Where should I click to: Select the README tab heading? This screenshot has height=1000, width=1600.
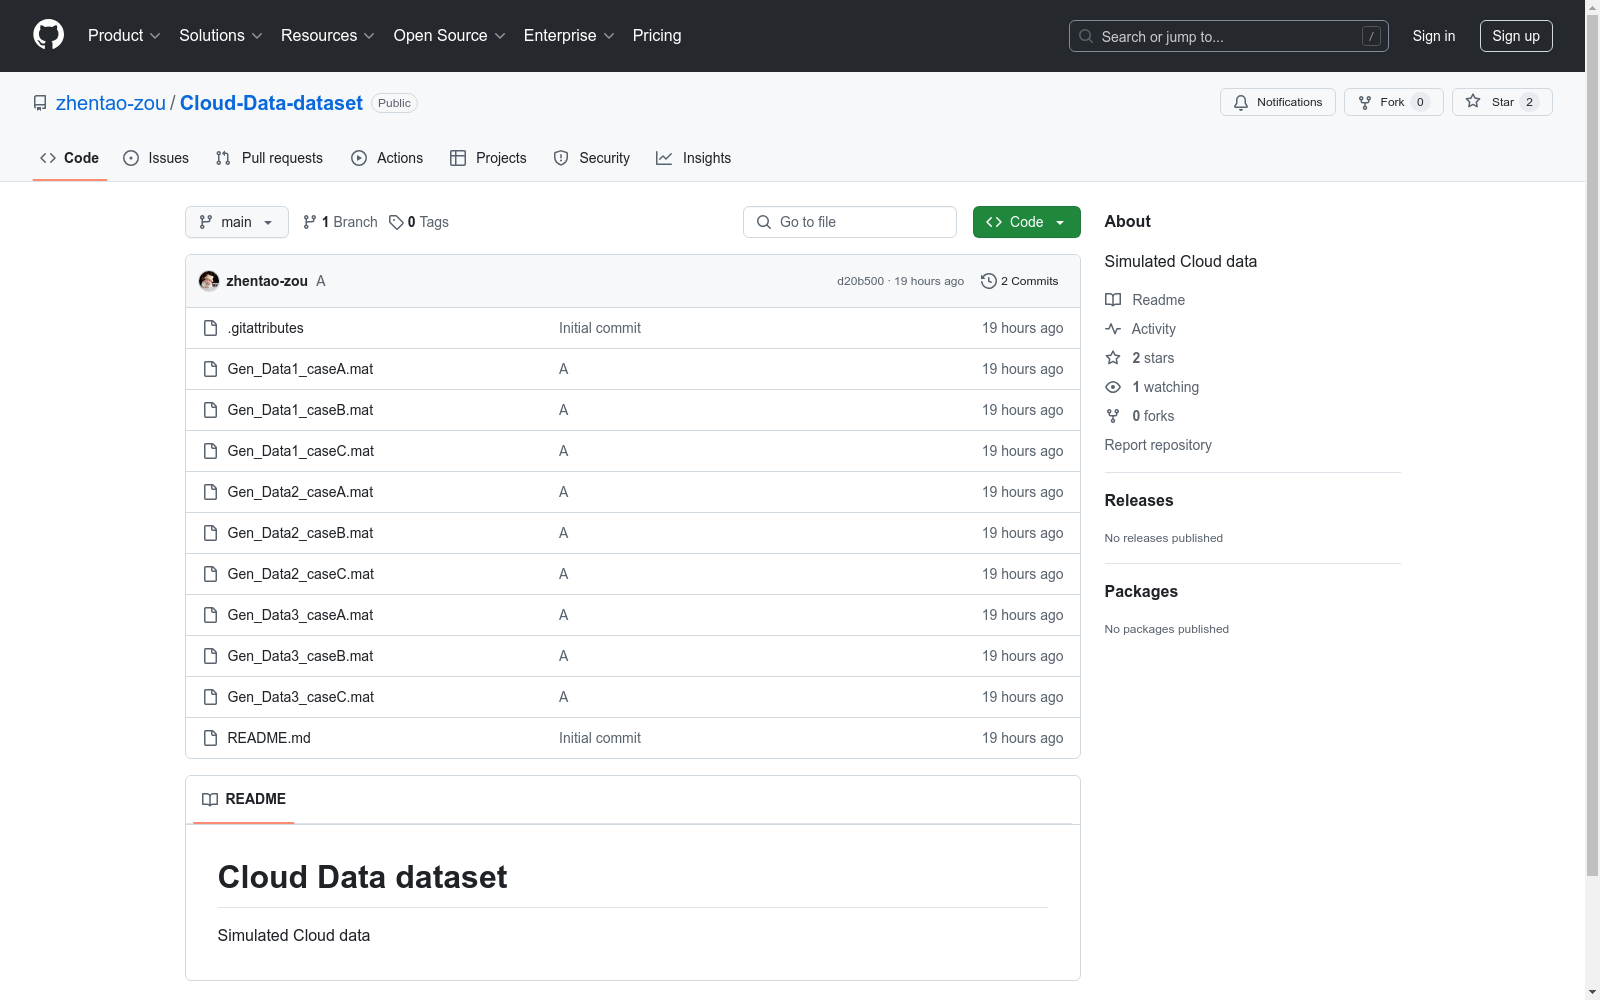click(x=244, y=799)
